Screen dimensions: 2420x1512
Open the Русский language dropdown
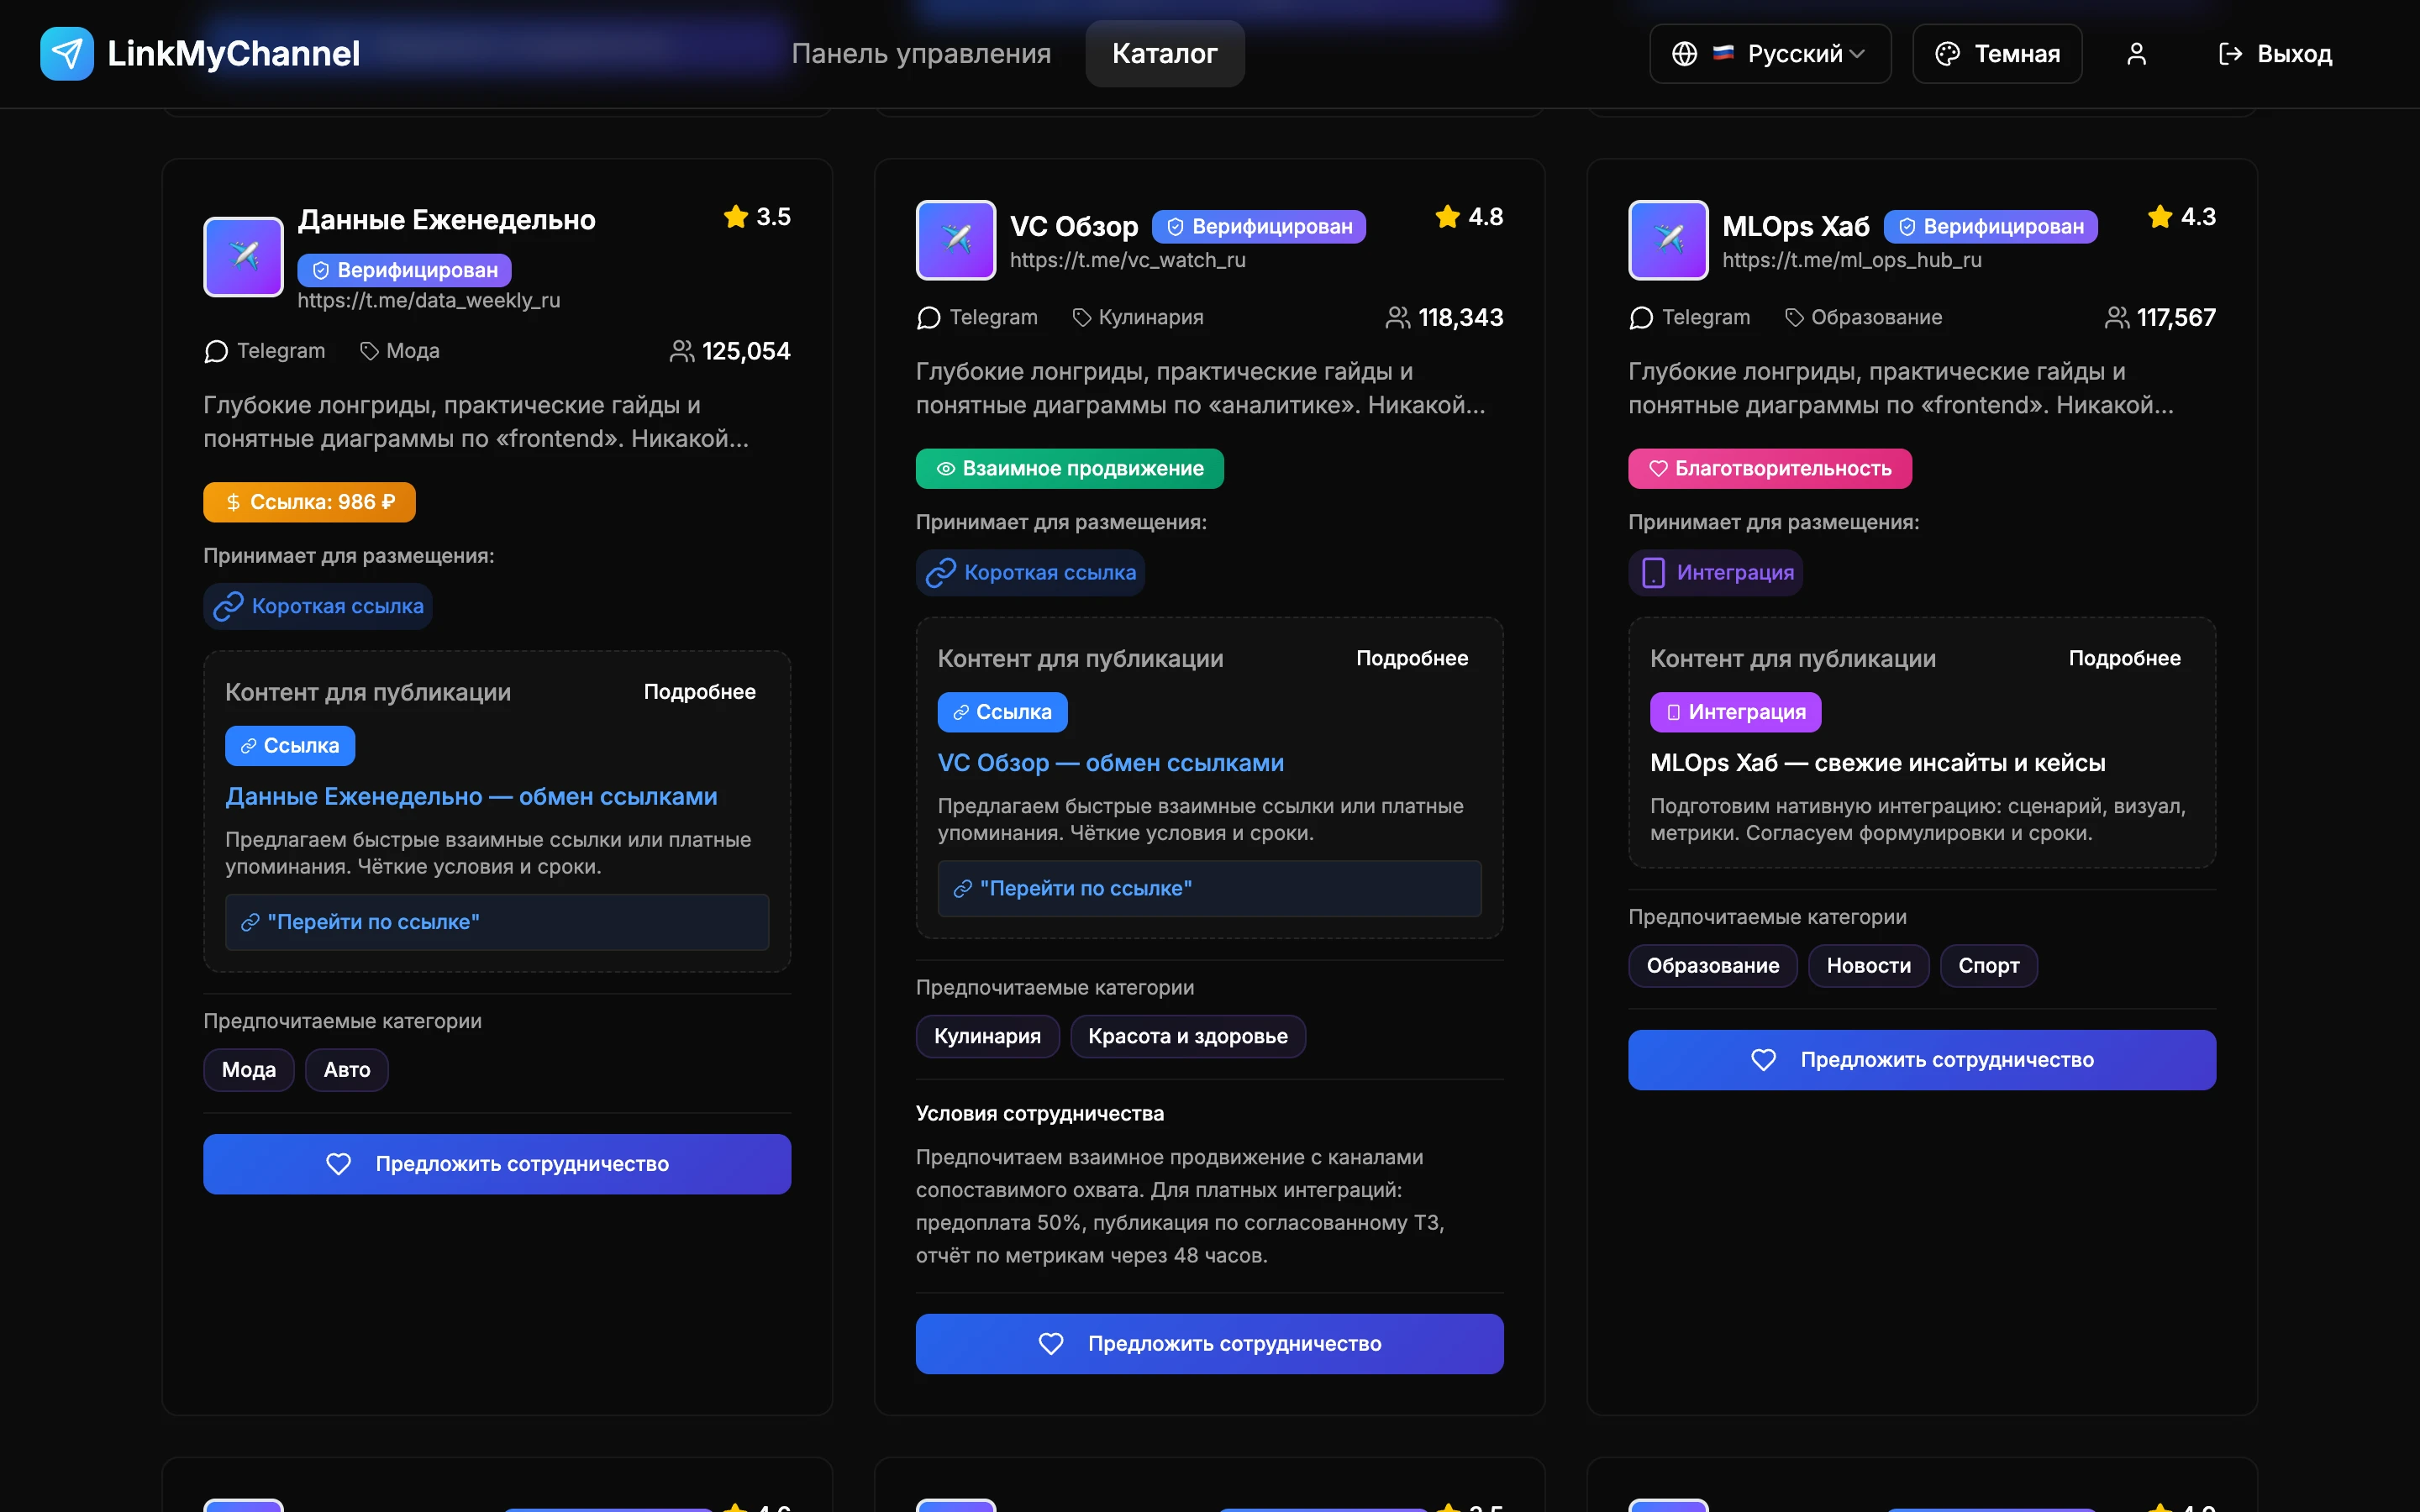pos(1795,53)
